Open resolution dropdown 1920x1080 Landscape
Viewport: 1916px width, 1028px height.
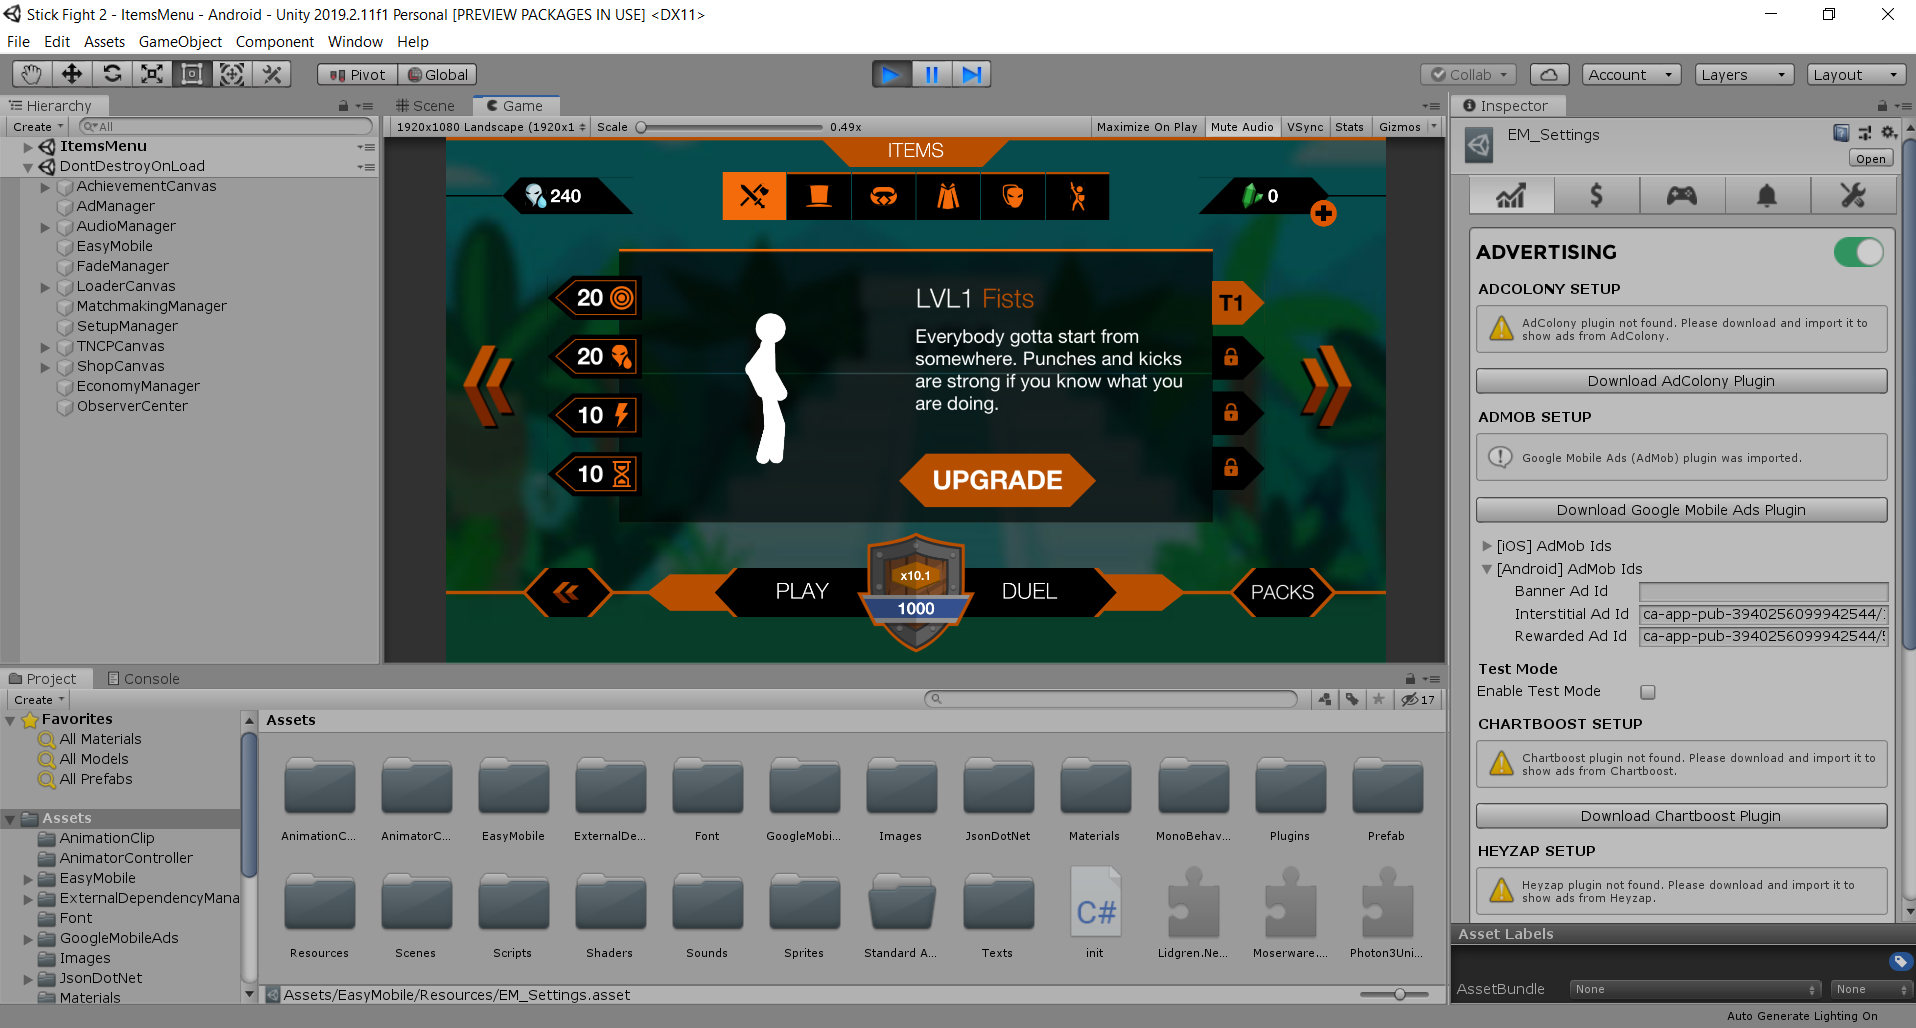(490, 127)
